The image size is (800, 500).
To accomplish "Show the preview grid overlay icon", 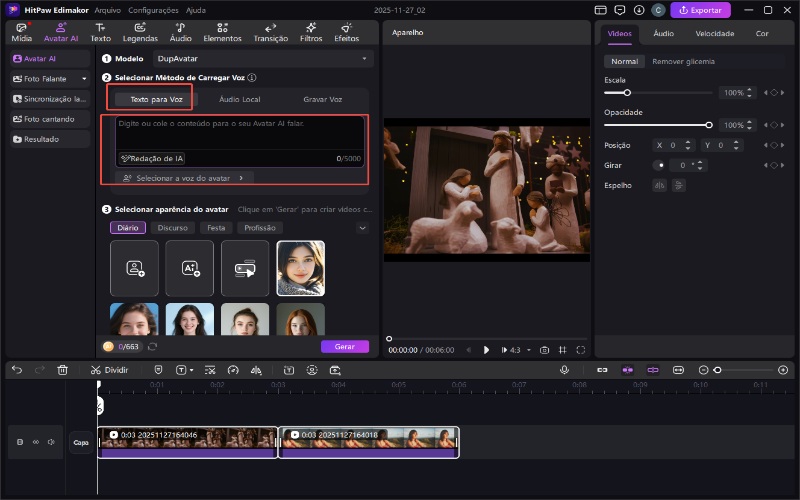I will (x=562, y=350).
